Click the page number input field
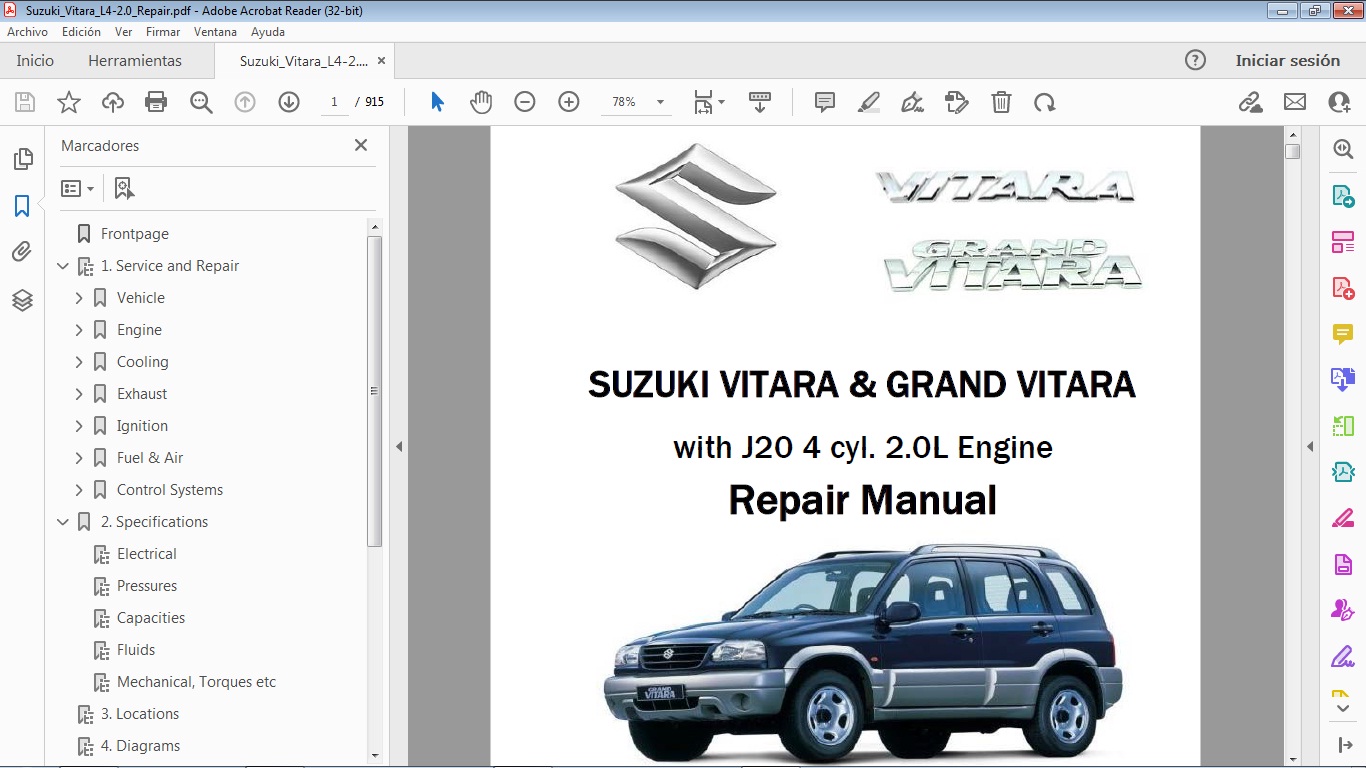The image size is (1366, 768). click(334, 102)
